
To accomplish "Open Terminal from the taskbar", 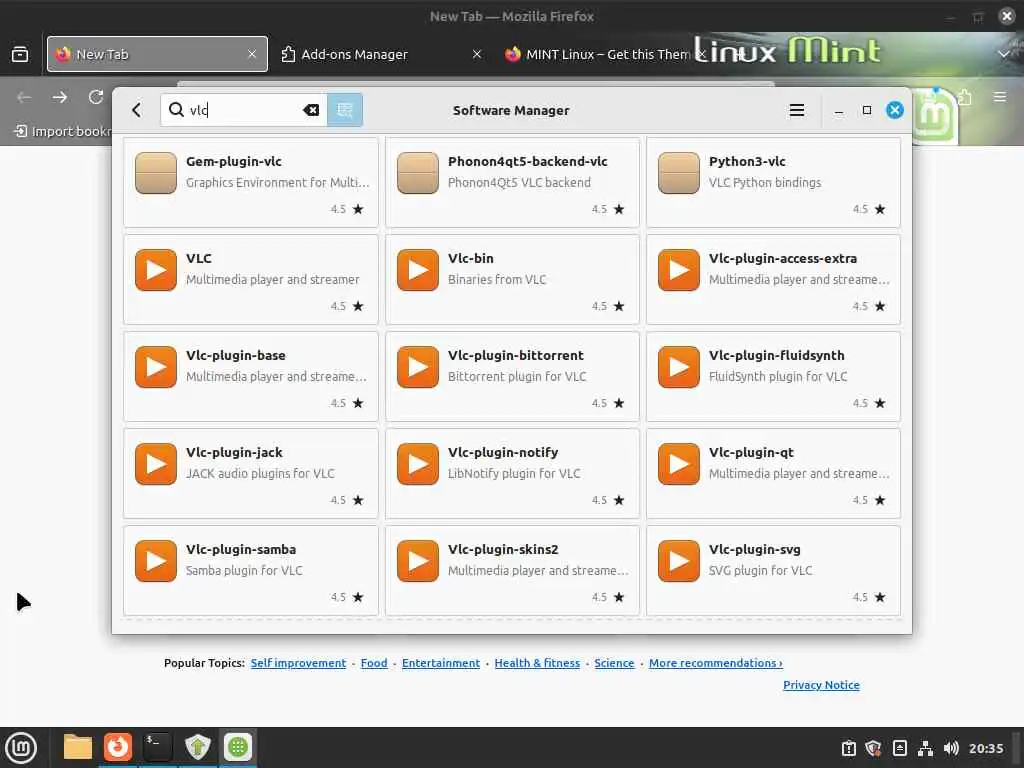I will [157, 747].
